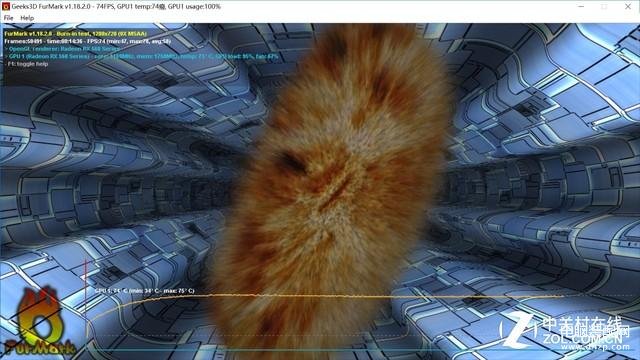Open the Help menu
This screenshot has width=640, height=360.
coord(27,18)
